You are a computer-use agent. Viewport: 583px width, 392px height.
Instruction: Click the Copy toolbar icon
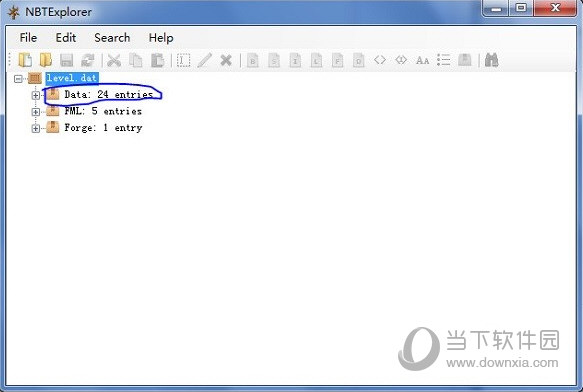pyautogui.click(x=136, y=60)
